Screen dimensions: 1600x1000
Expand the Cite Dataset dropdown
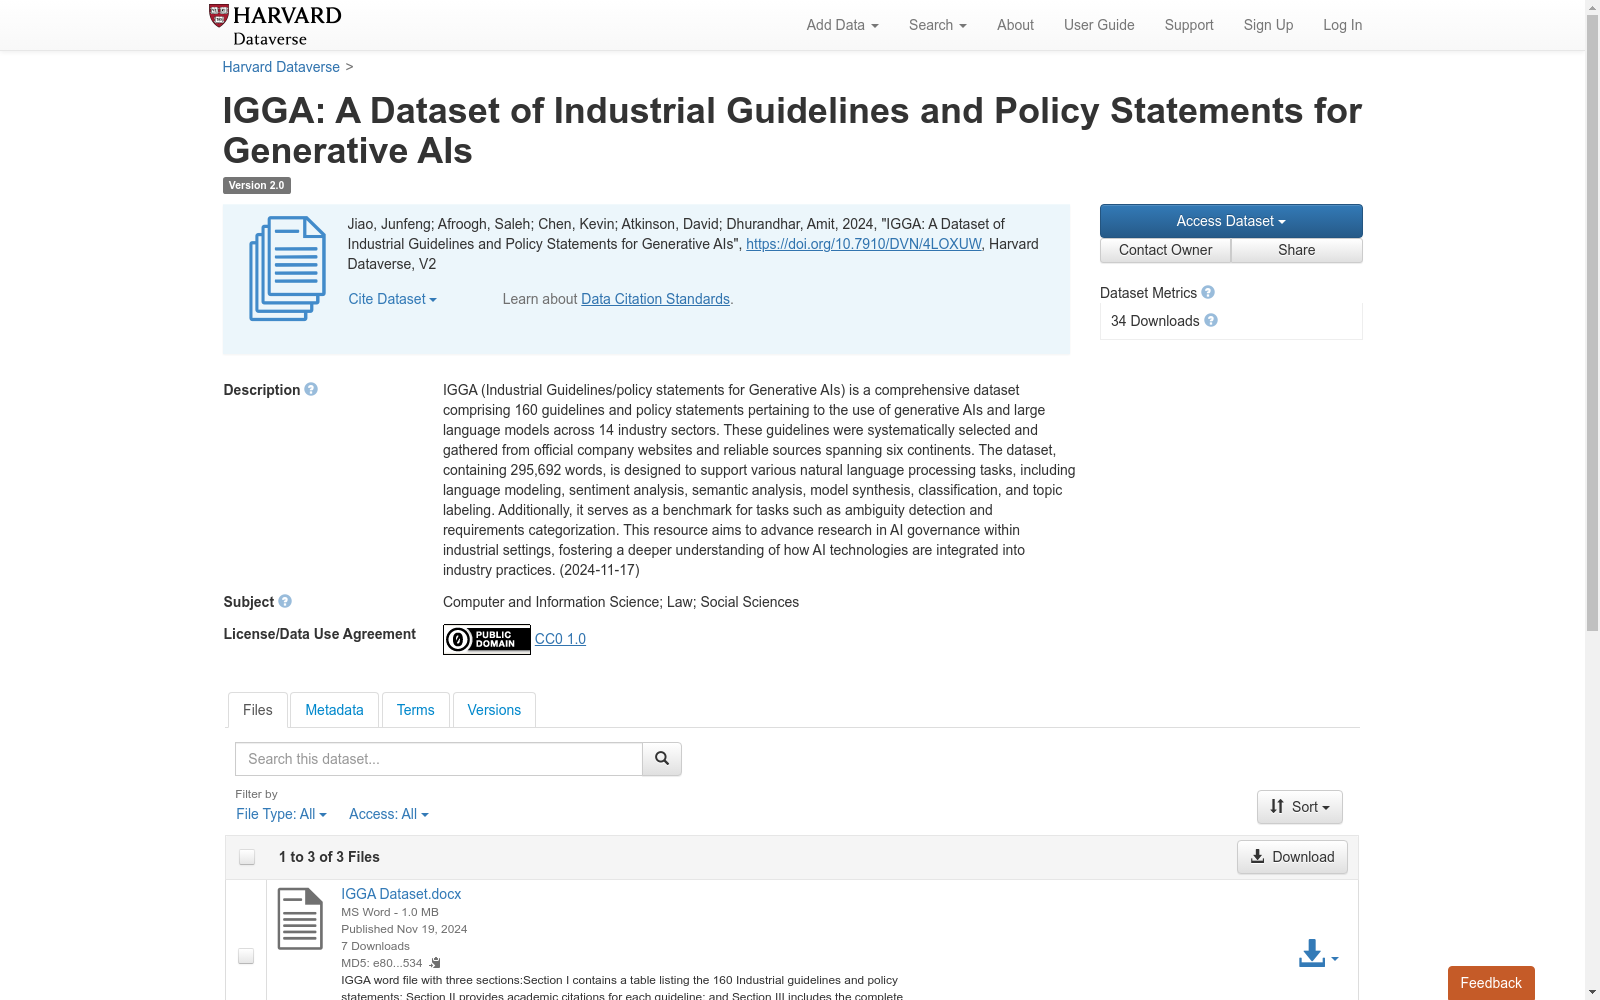392,299
